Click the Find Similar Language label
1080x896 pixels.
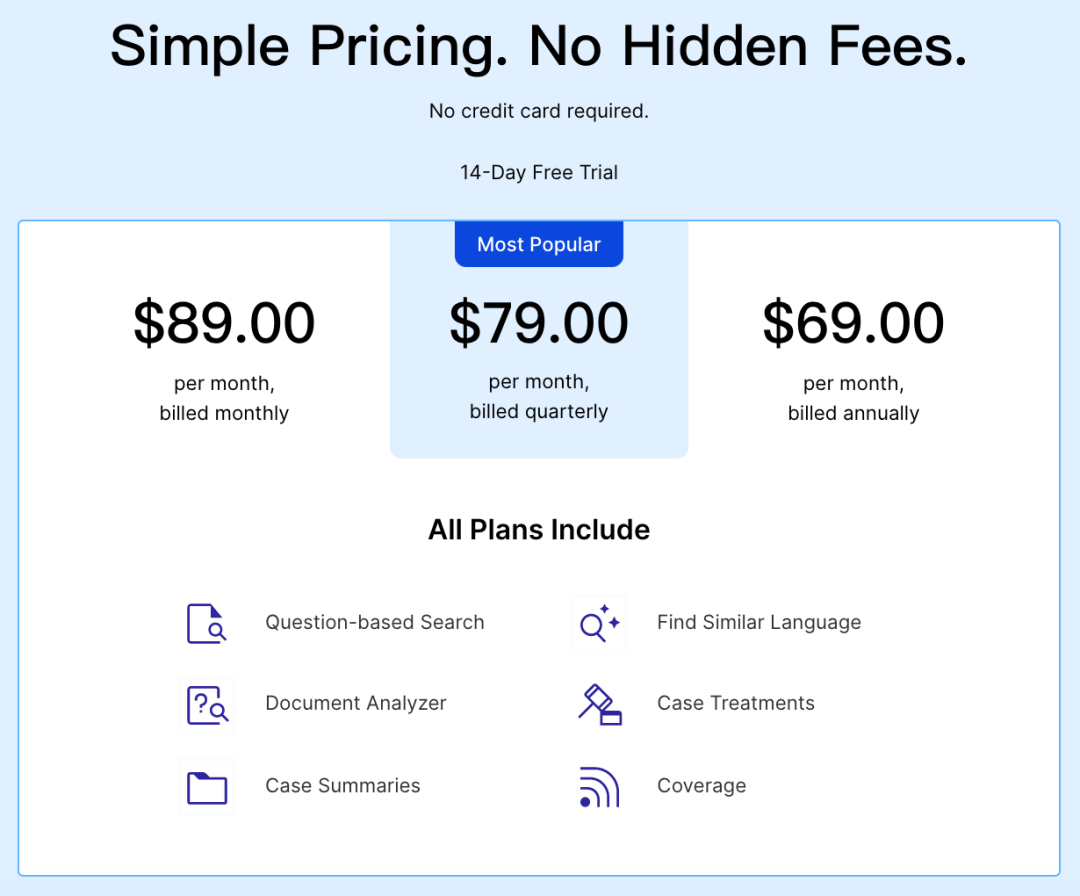pyautogui.click(x=759, y=622)
